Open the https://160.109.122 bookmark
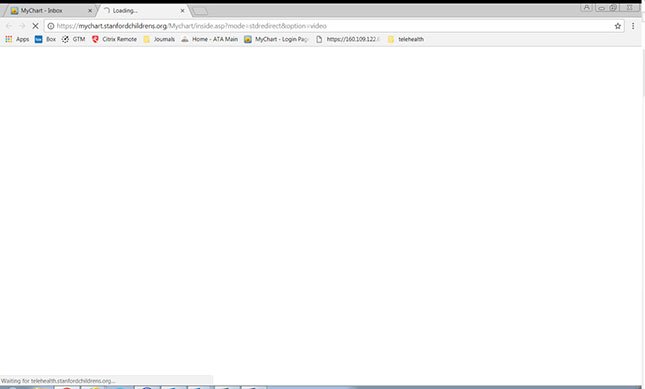The height and width of the screenshot is (389, 645). click(x=347, y=39)
